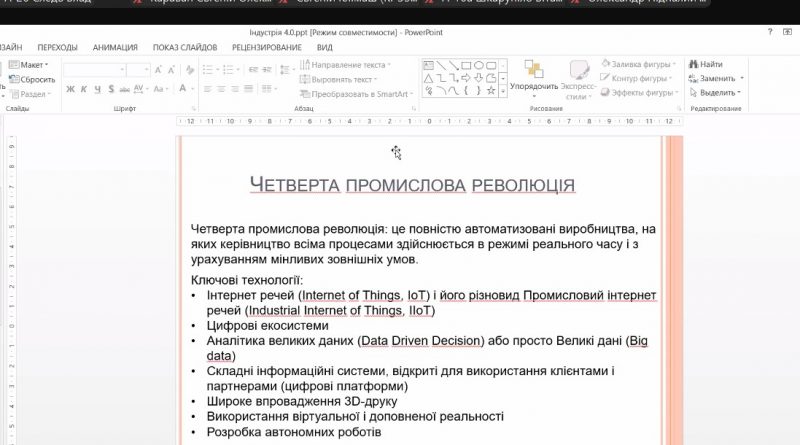Justify the text alignment
The width and height of the screenshot is (800, 445).
point(248,89)
